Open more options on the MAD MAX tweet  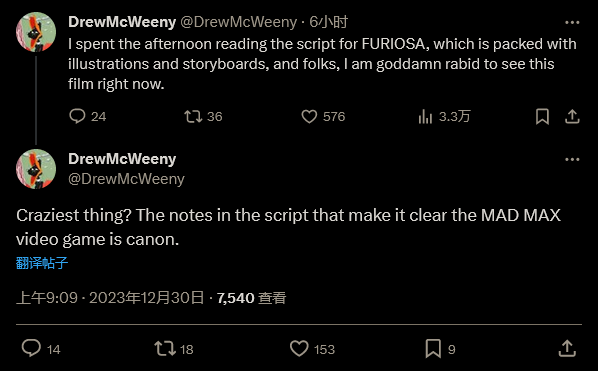point(572,159)
